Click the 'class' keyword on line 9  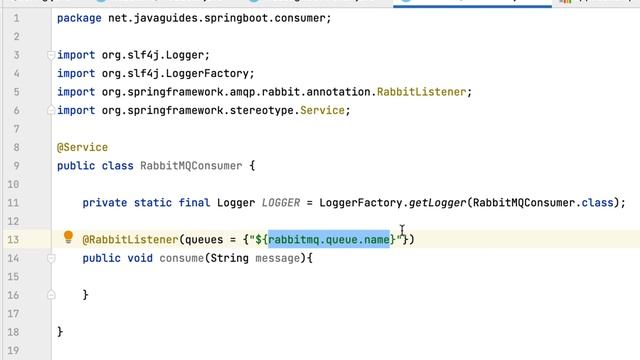coord(118,166)
